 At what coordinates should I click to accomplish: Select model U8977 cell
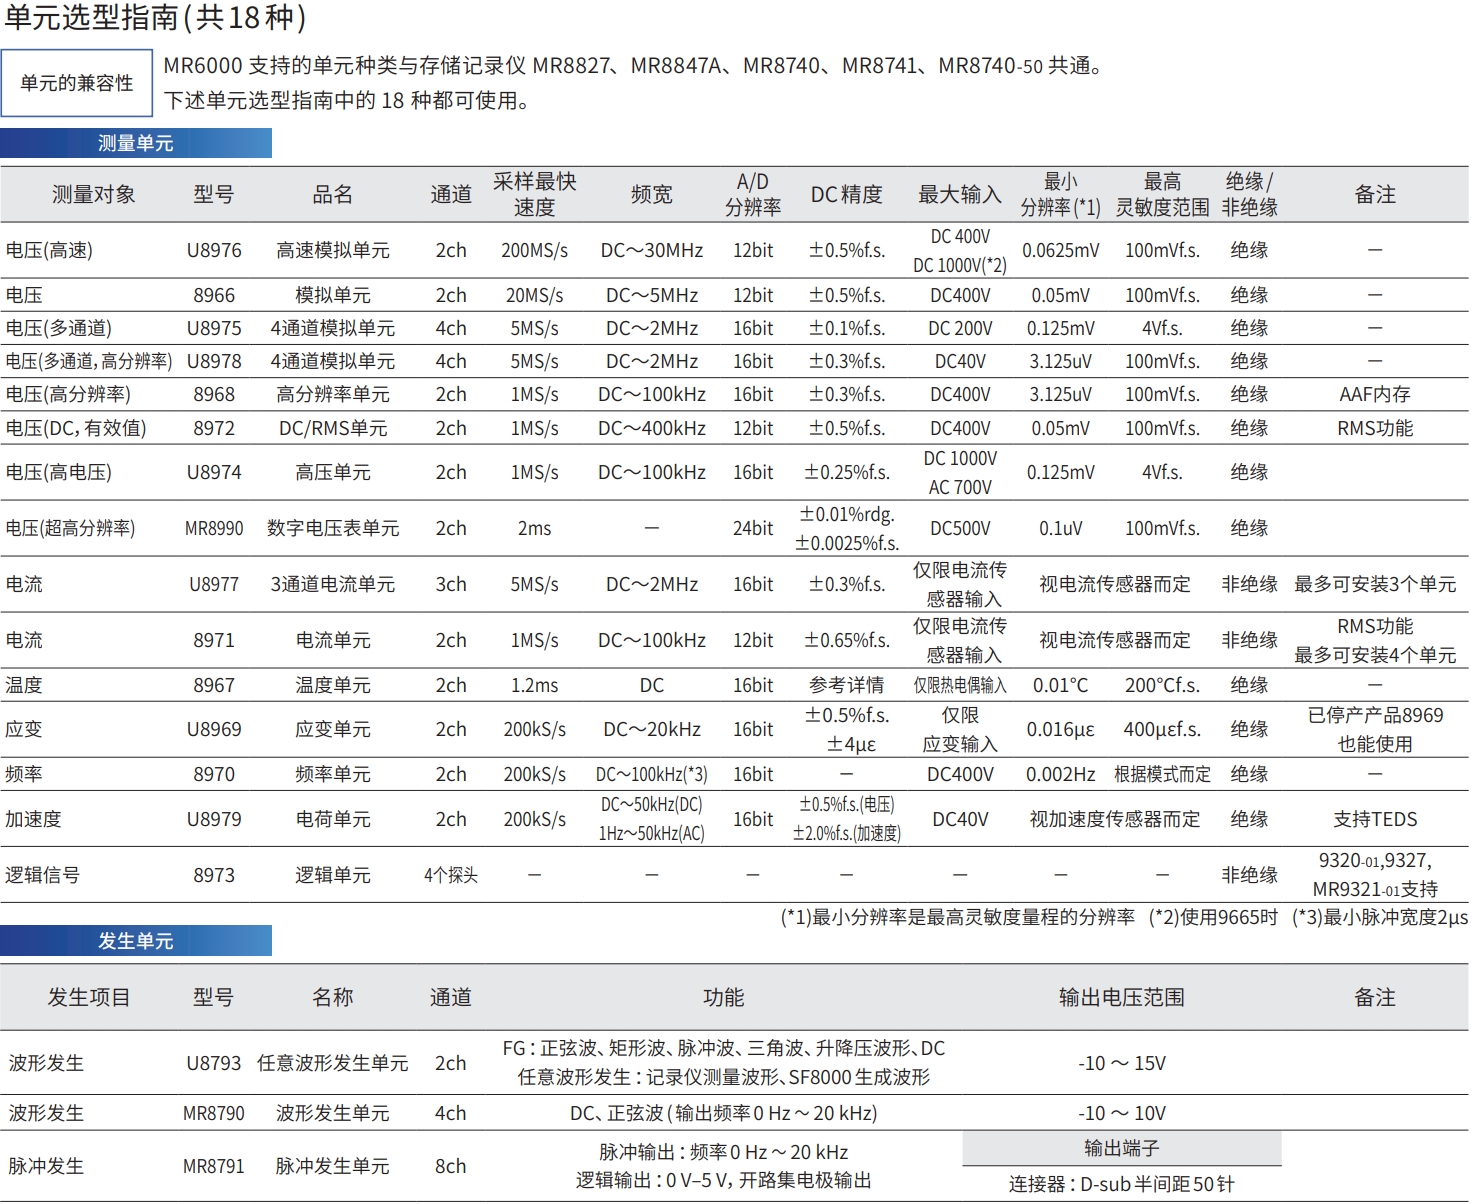coord(214,585)
